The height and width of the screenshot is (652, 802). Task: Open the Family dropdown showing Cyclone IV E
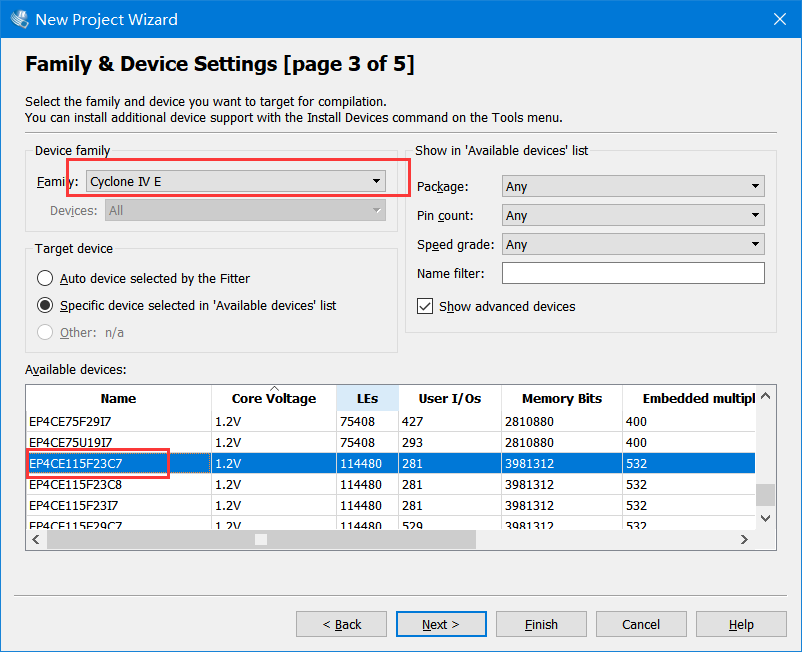[x=377, y=181]
